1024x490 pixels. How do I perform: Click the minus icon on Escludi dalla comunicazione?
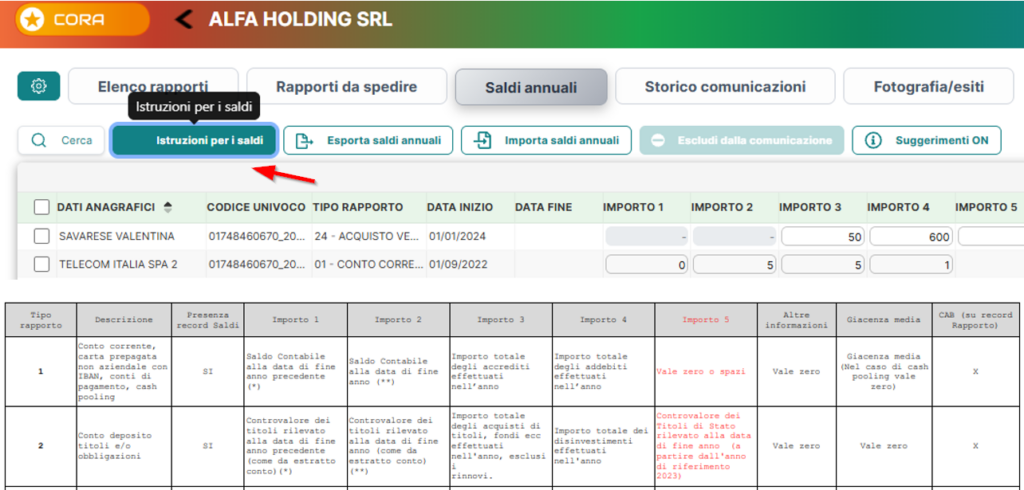[x=658, y=140]
